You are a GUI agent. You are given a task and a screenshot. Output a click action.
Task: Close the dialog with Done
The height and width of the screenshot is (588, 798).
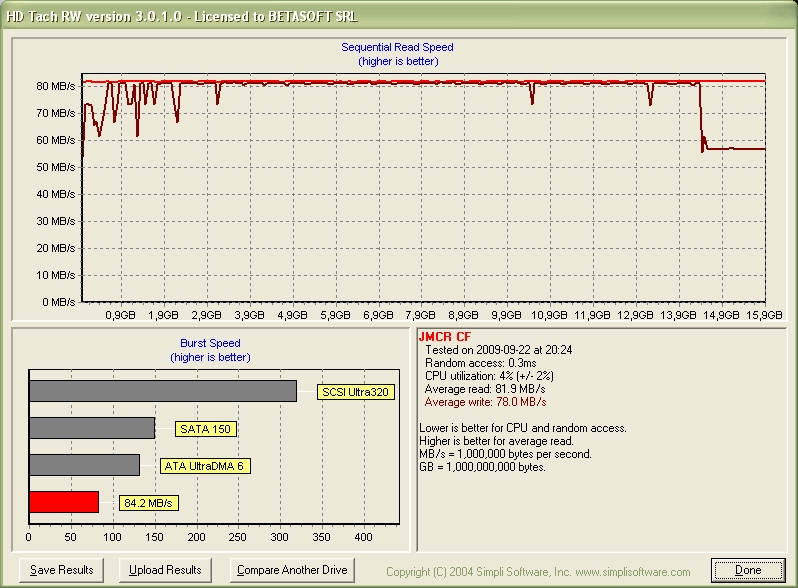click(747, 570)
